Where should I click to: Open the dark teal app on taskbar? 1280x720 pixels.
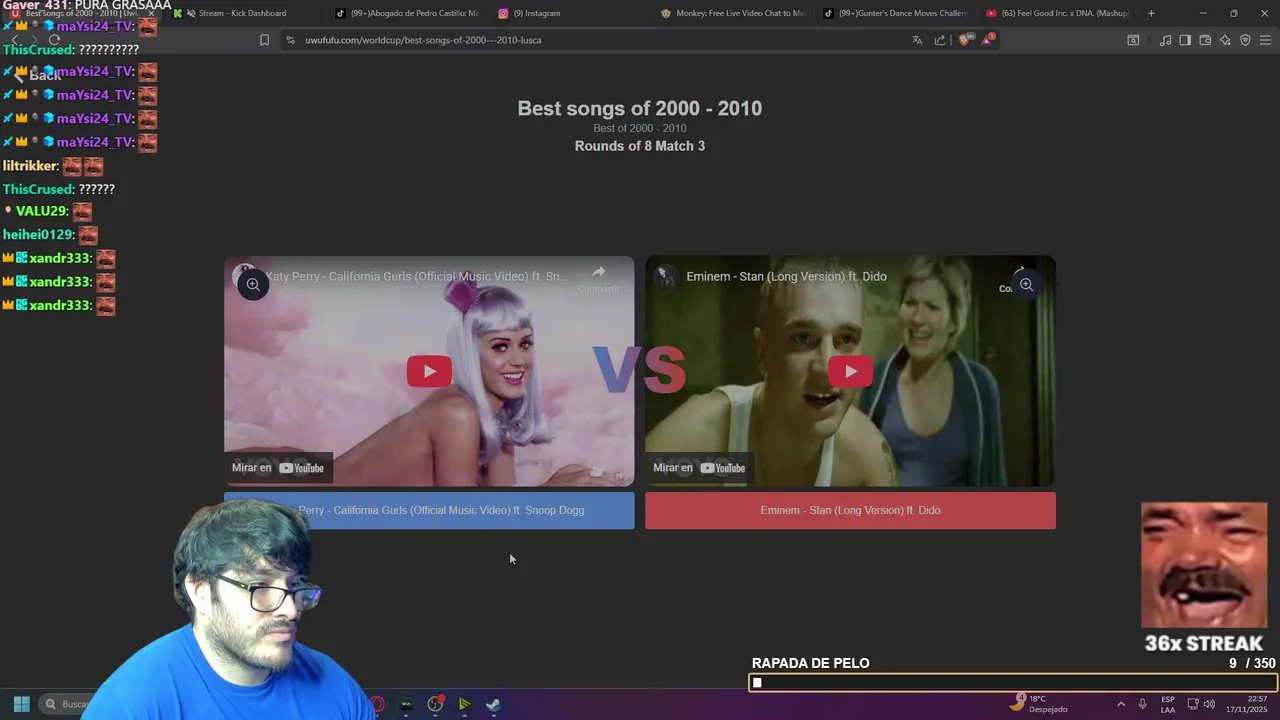pos(406,704)
